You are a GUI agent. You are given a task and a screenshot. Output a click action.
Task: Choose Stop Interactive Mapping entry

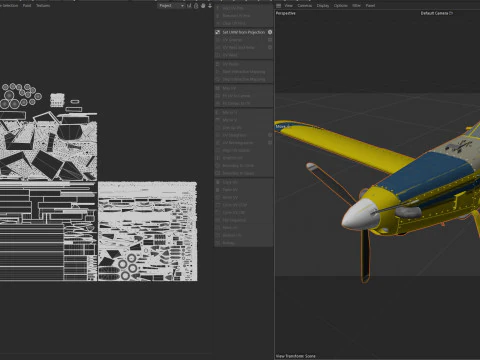pos(244,79)
